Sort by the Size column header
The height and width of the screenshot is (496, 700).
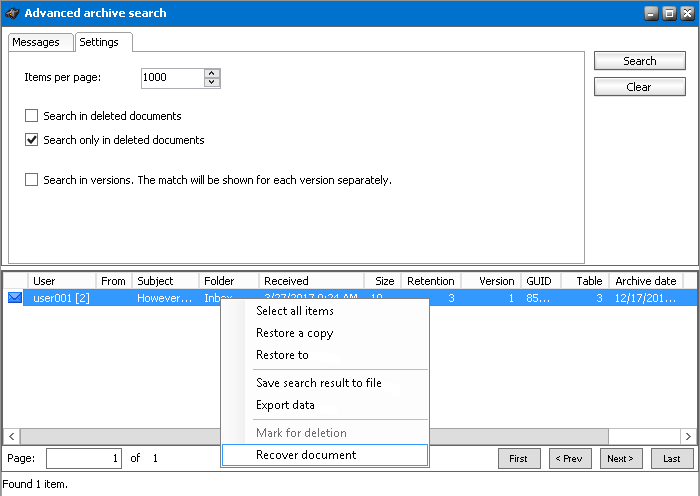(383, 281)
